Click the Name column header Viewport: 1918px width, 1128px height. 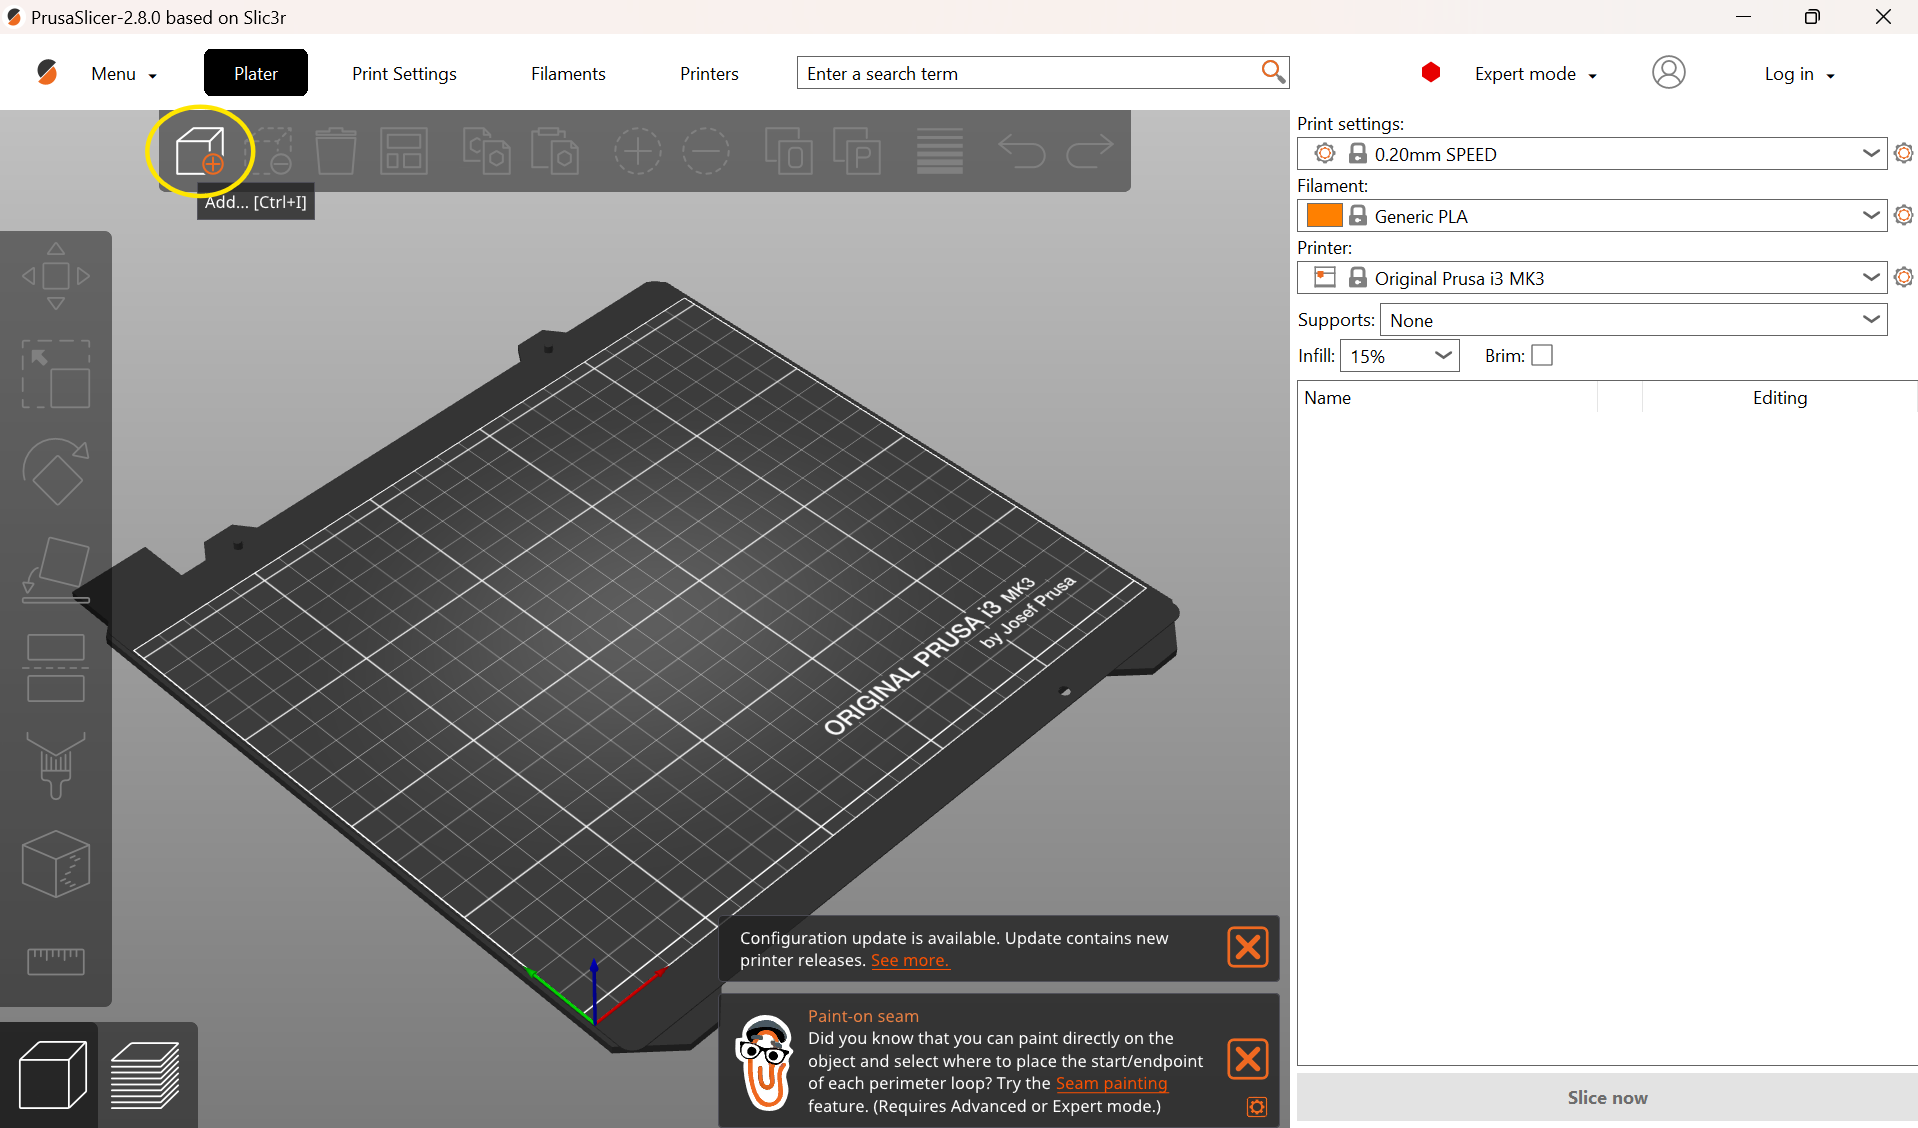pyautogui.click(x=1447, y=397)
